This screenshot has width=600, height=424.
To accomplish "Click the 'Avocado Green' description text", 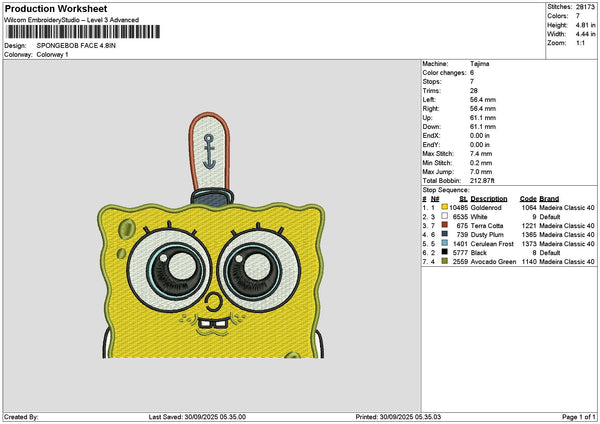I will tap(493, 262).
